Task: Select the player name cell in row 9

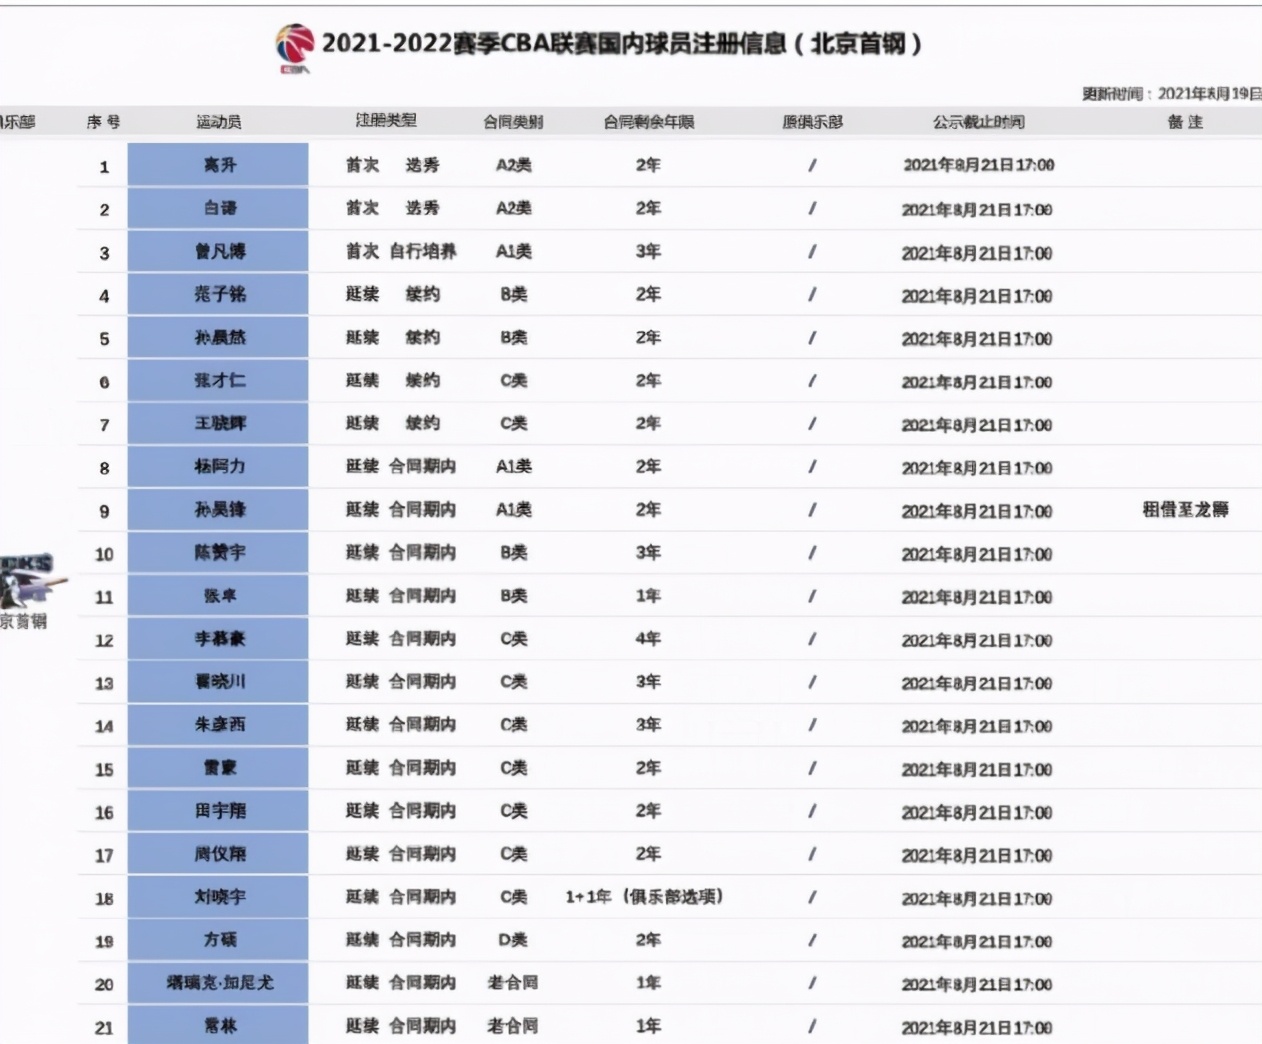Action: [218, 509]
